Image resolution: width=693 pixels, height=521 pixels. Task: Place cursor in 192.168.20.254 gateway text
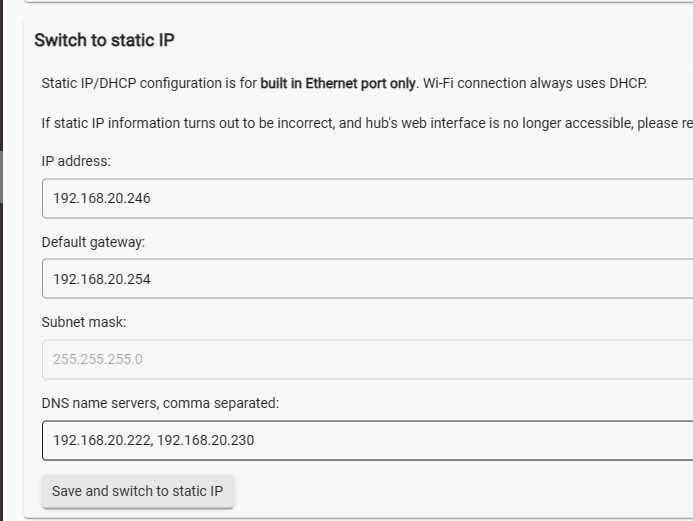(x=102, y=279)
